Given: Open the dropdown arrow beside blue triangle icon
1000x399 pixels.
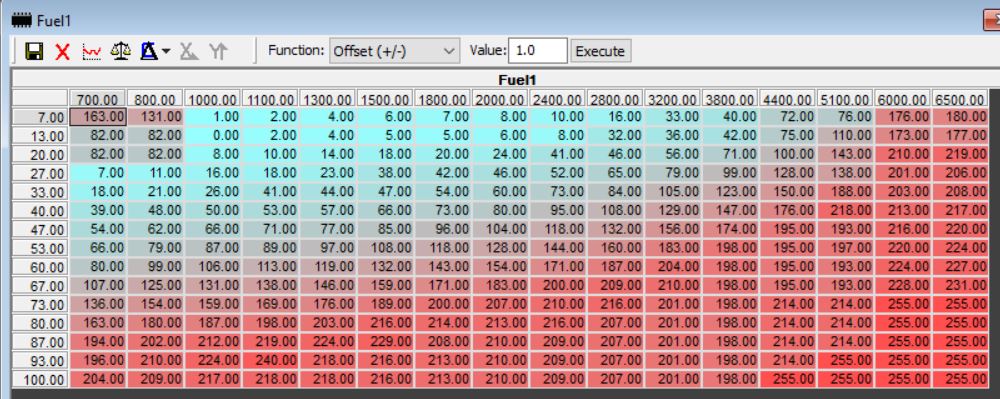Looking at the screenshot, I should [166, 51].
